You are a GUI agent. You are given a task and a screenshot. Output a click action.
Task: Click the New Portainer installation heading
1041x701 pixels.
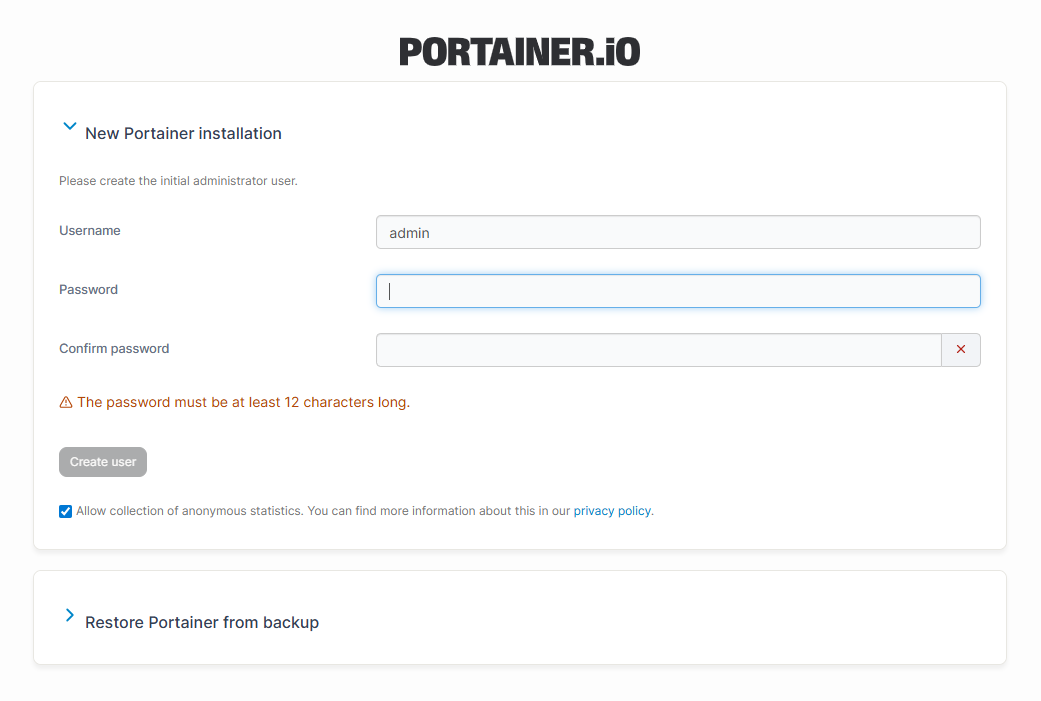pos(183,134)
